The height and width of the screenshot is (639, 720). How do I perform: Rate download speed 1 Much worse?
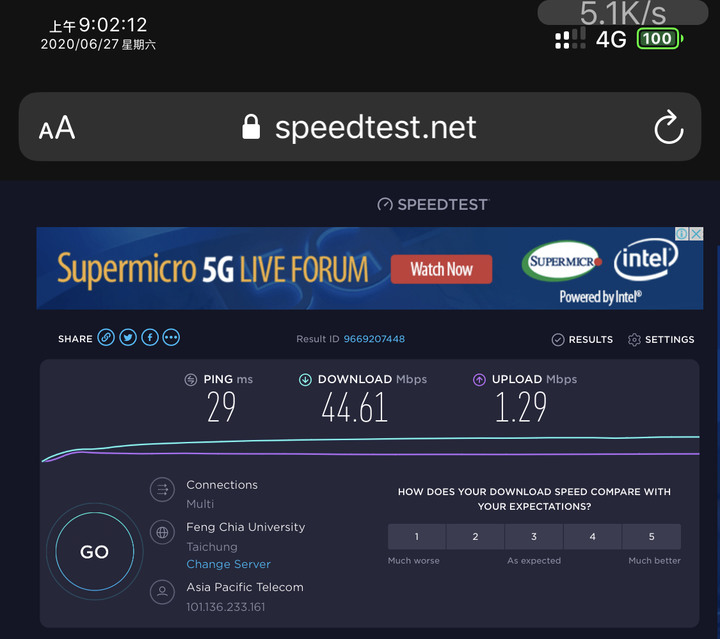pos(416,537)
